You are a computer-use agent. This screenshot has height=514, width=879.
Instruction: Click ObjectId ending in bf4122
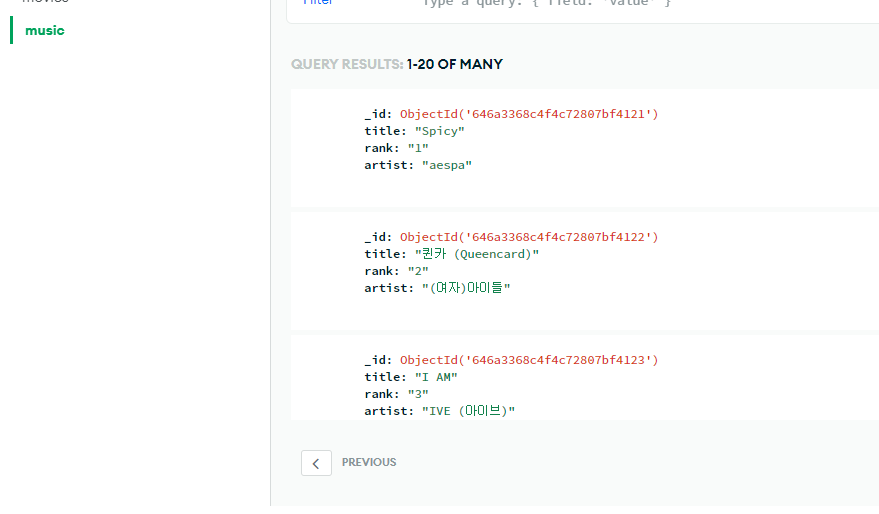coord(529,237)
